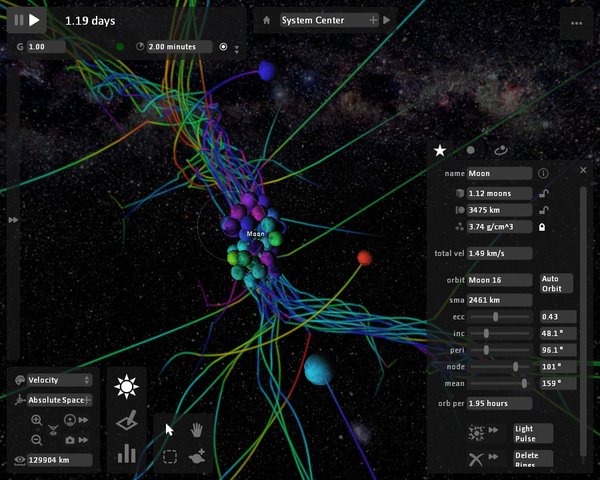
Task: Click the explosion icon by Light Pulse
Action: pos(476,433)
